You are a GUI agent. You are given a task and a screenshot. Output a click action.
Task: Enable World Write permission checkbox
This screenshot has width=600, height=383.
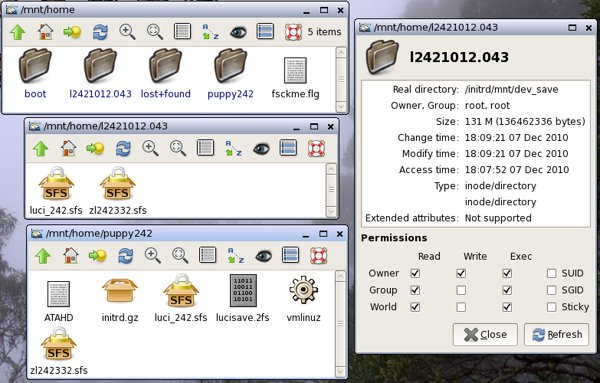pyautogui.click(x=461, y=307)
